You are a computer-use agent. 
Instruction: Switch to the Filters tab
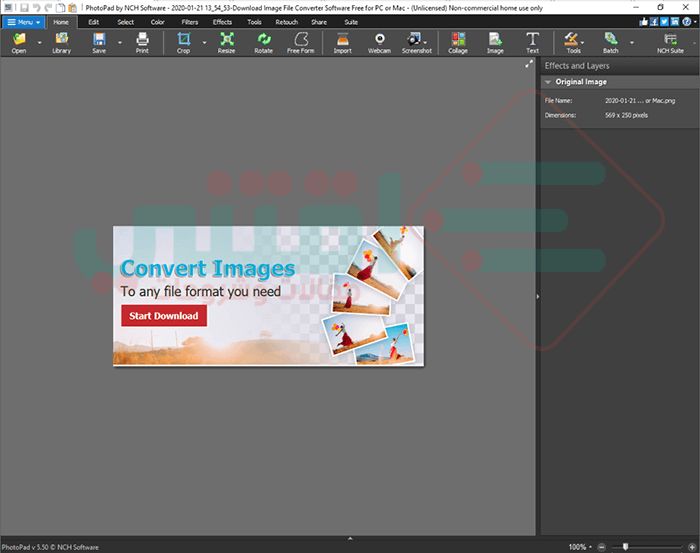(190, 22)
